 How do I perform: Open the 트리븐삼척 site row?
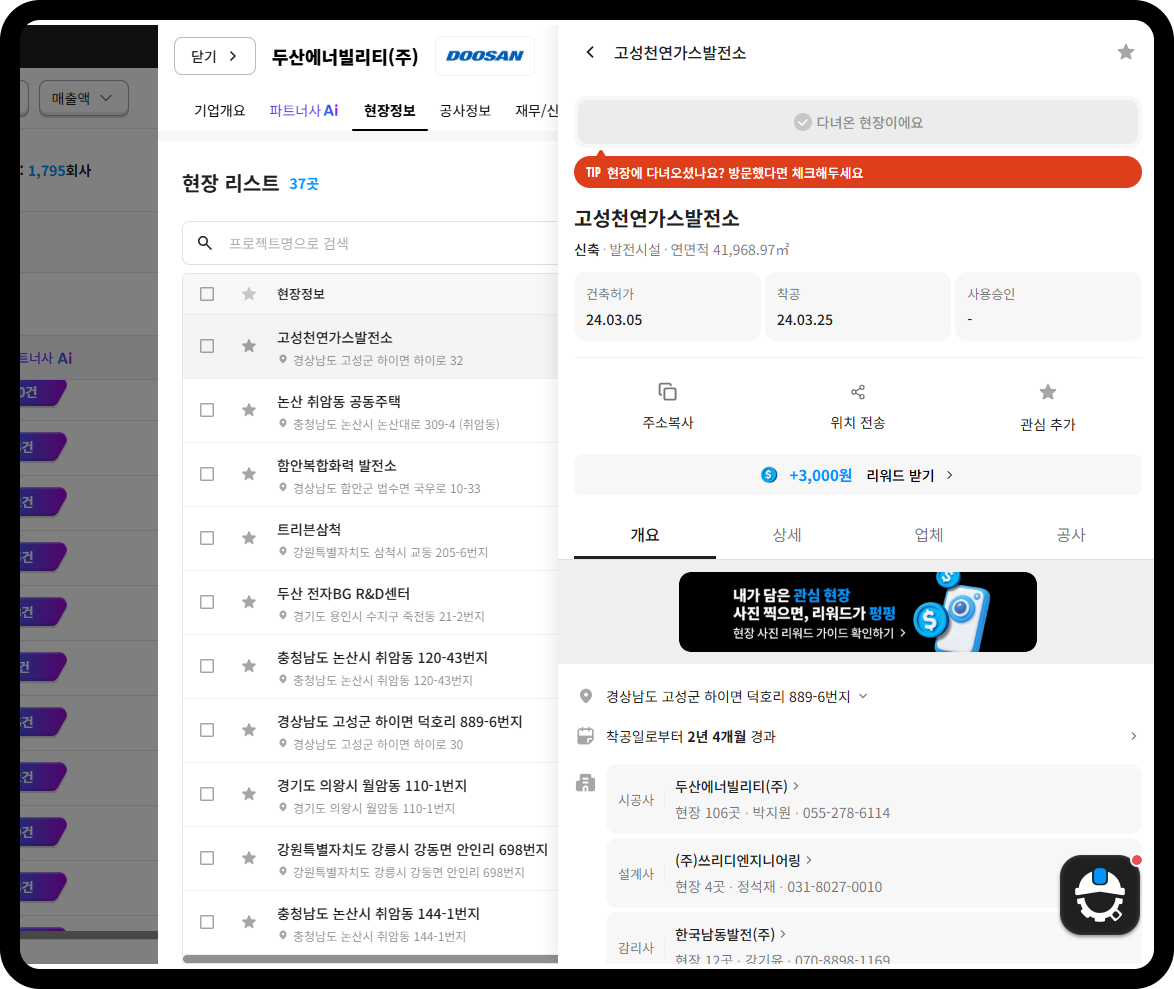pos(371,539)
